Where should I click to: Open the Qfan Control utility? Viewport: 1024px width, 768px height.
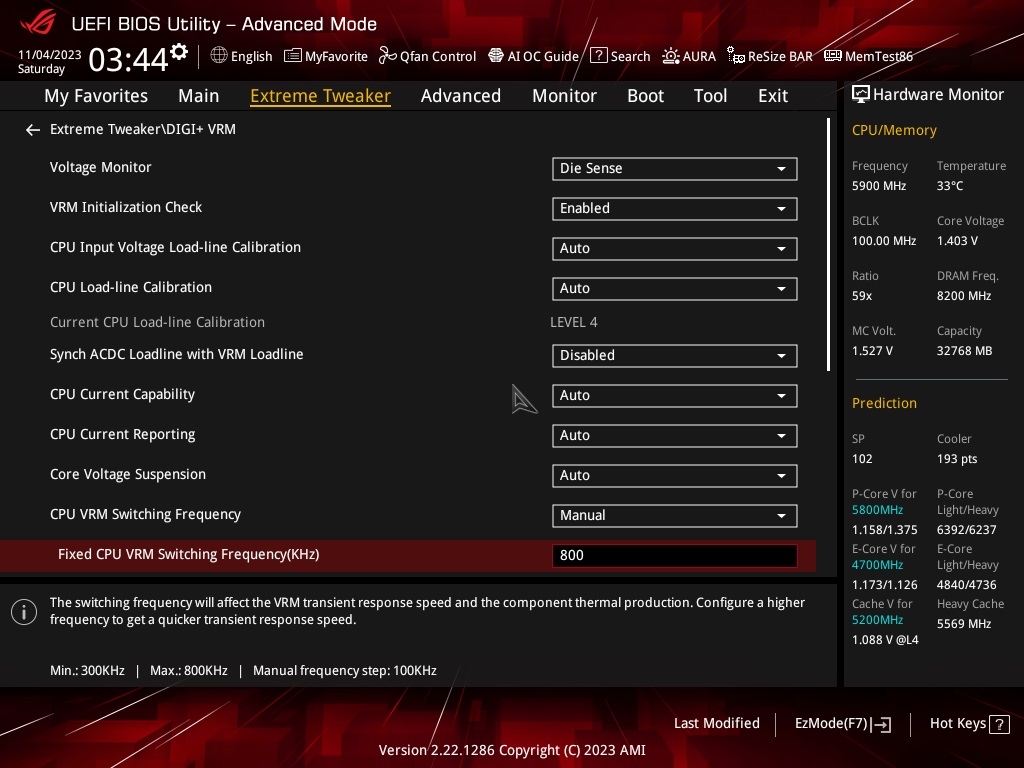tap(427, 56)
